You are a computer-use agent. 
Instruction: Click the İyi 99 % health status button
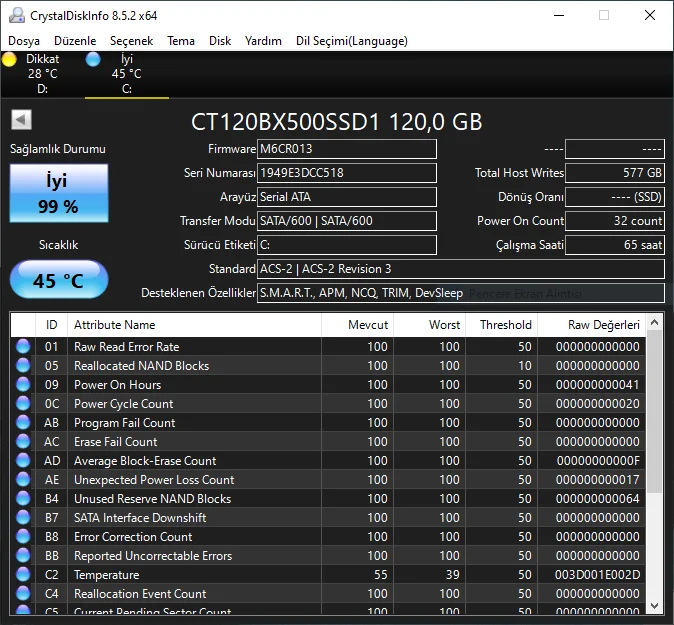point(58,194)
